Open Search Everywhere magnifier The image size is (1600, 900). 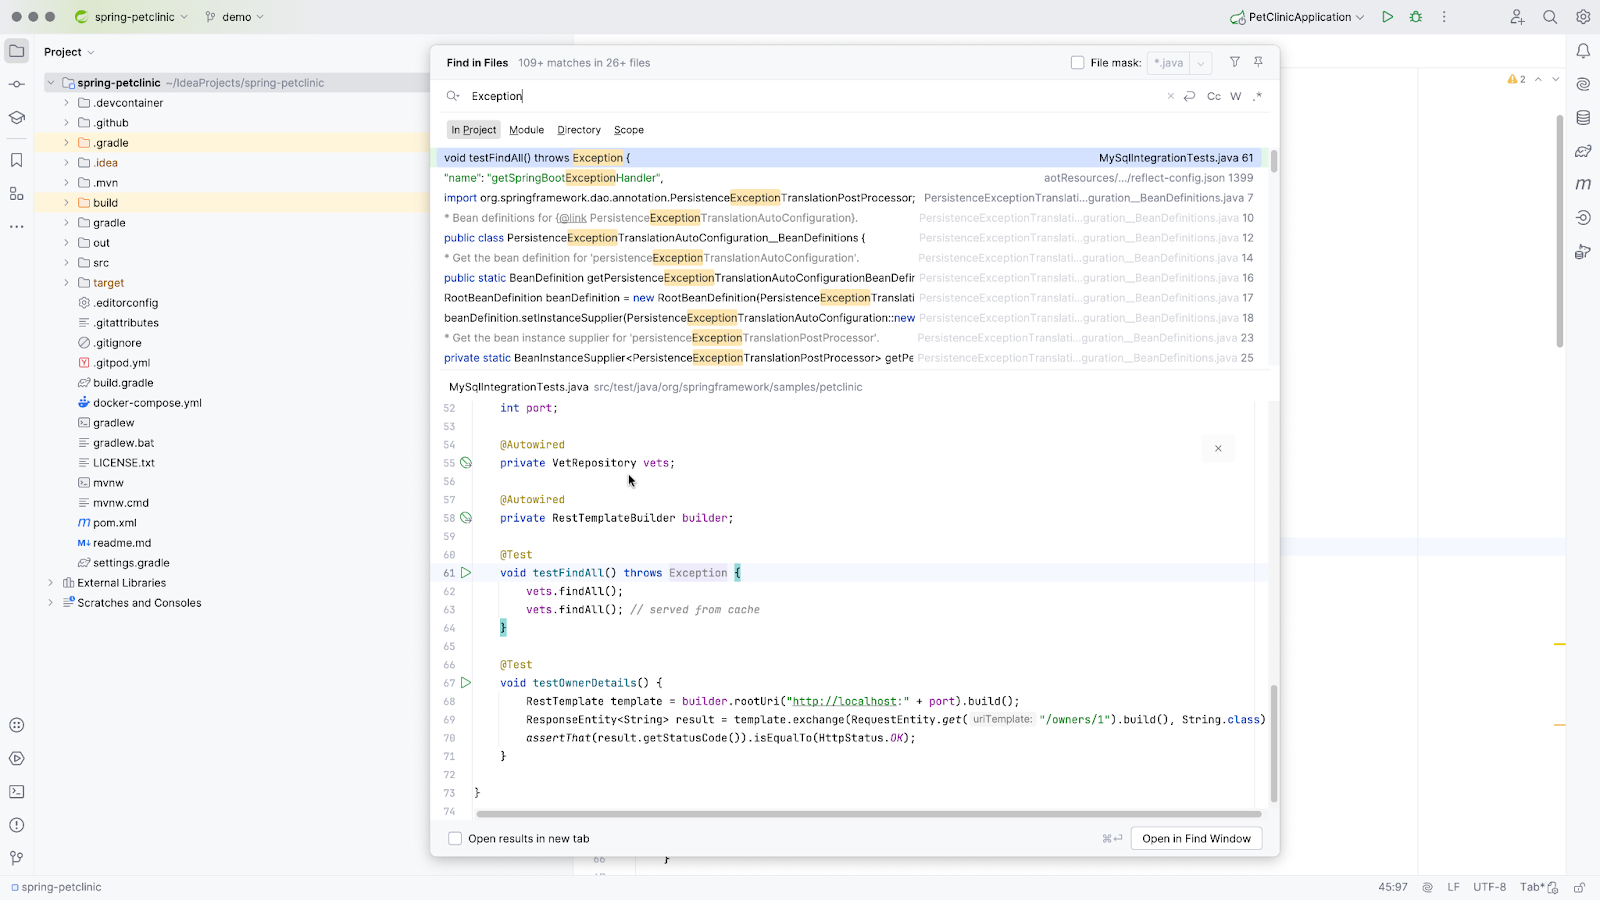click(x=1550, y=17)
